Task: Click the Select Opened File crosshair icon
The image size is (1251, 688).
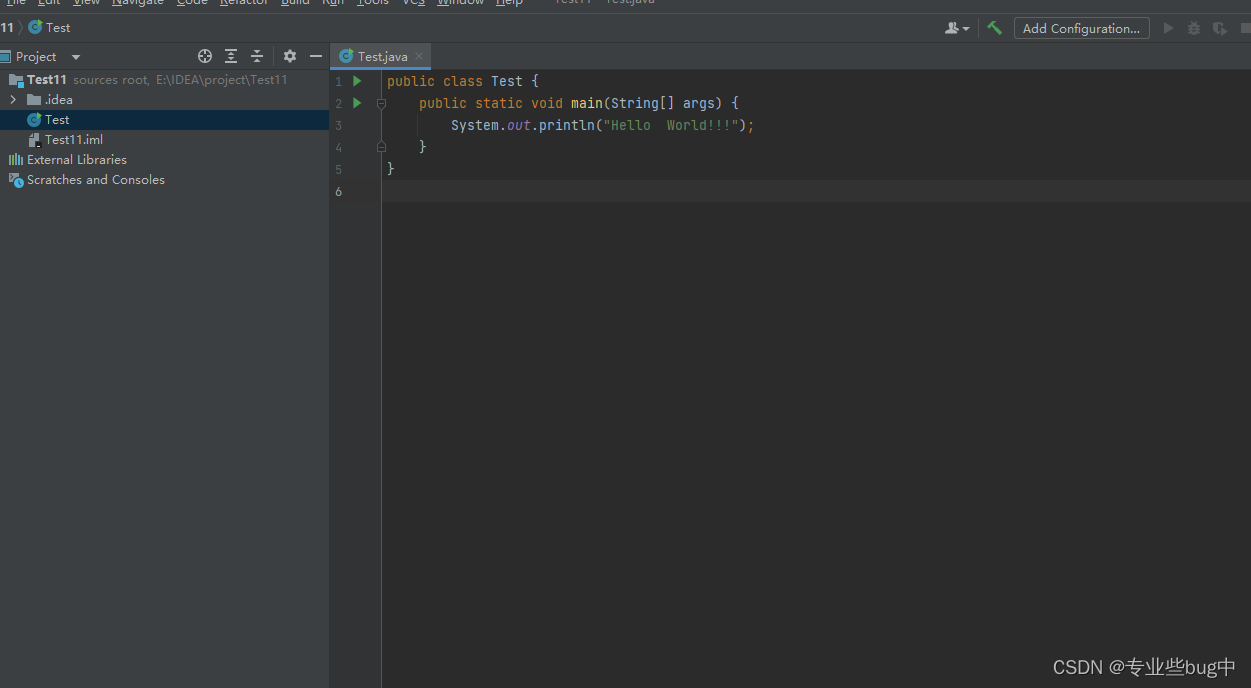Action: point(205,57)
